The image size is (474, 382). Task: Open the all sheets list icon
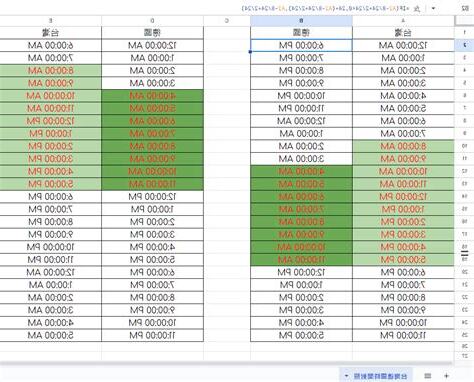pos(428,376)
